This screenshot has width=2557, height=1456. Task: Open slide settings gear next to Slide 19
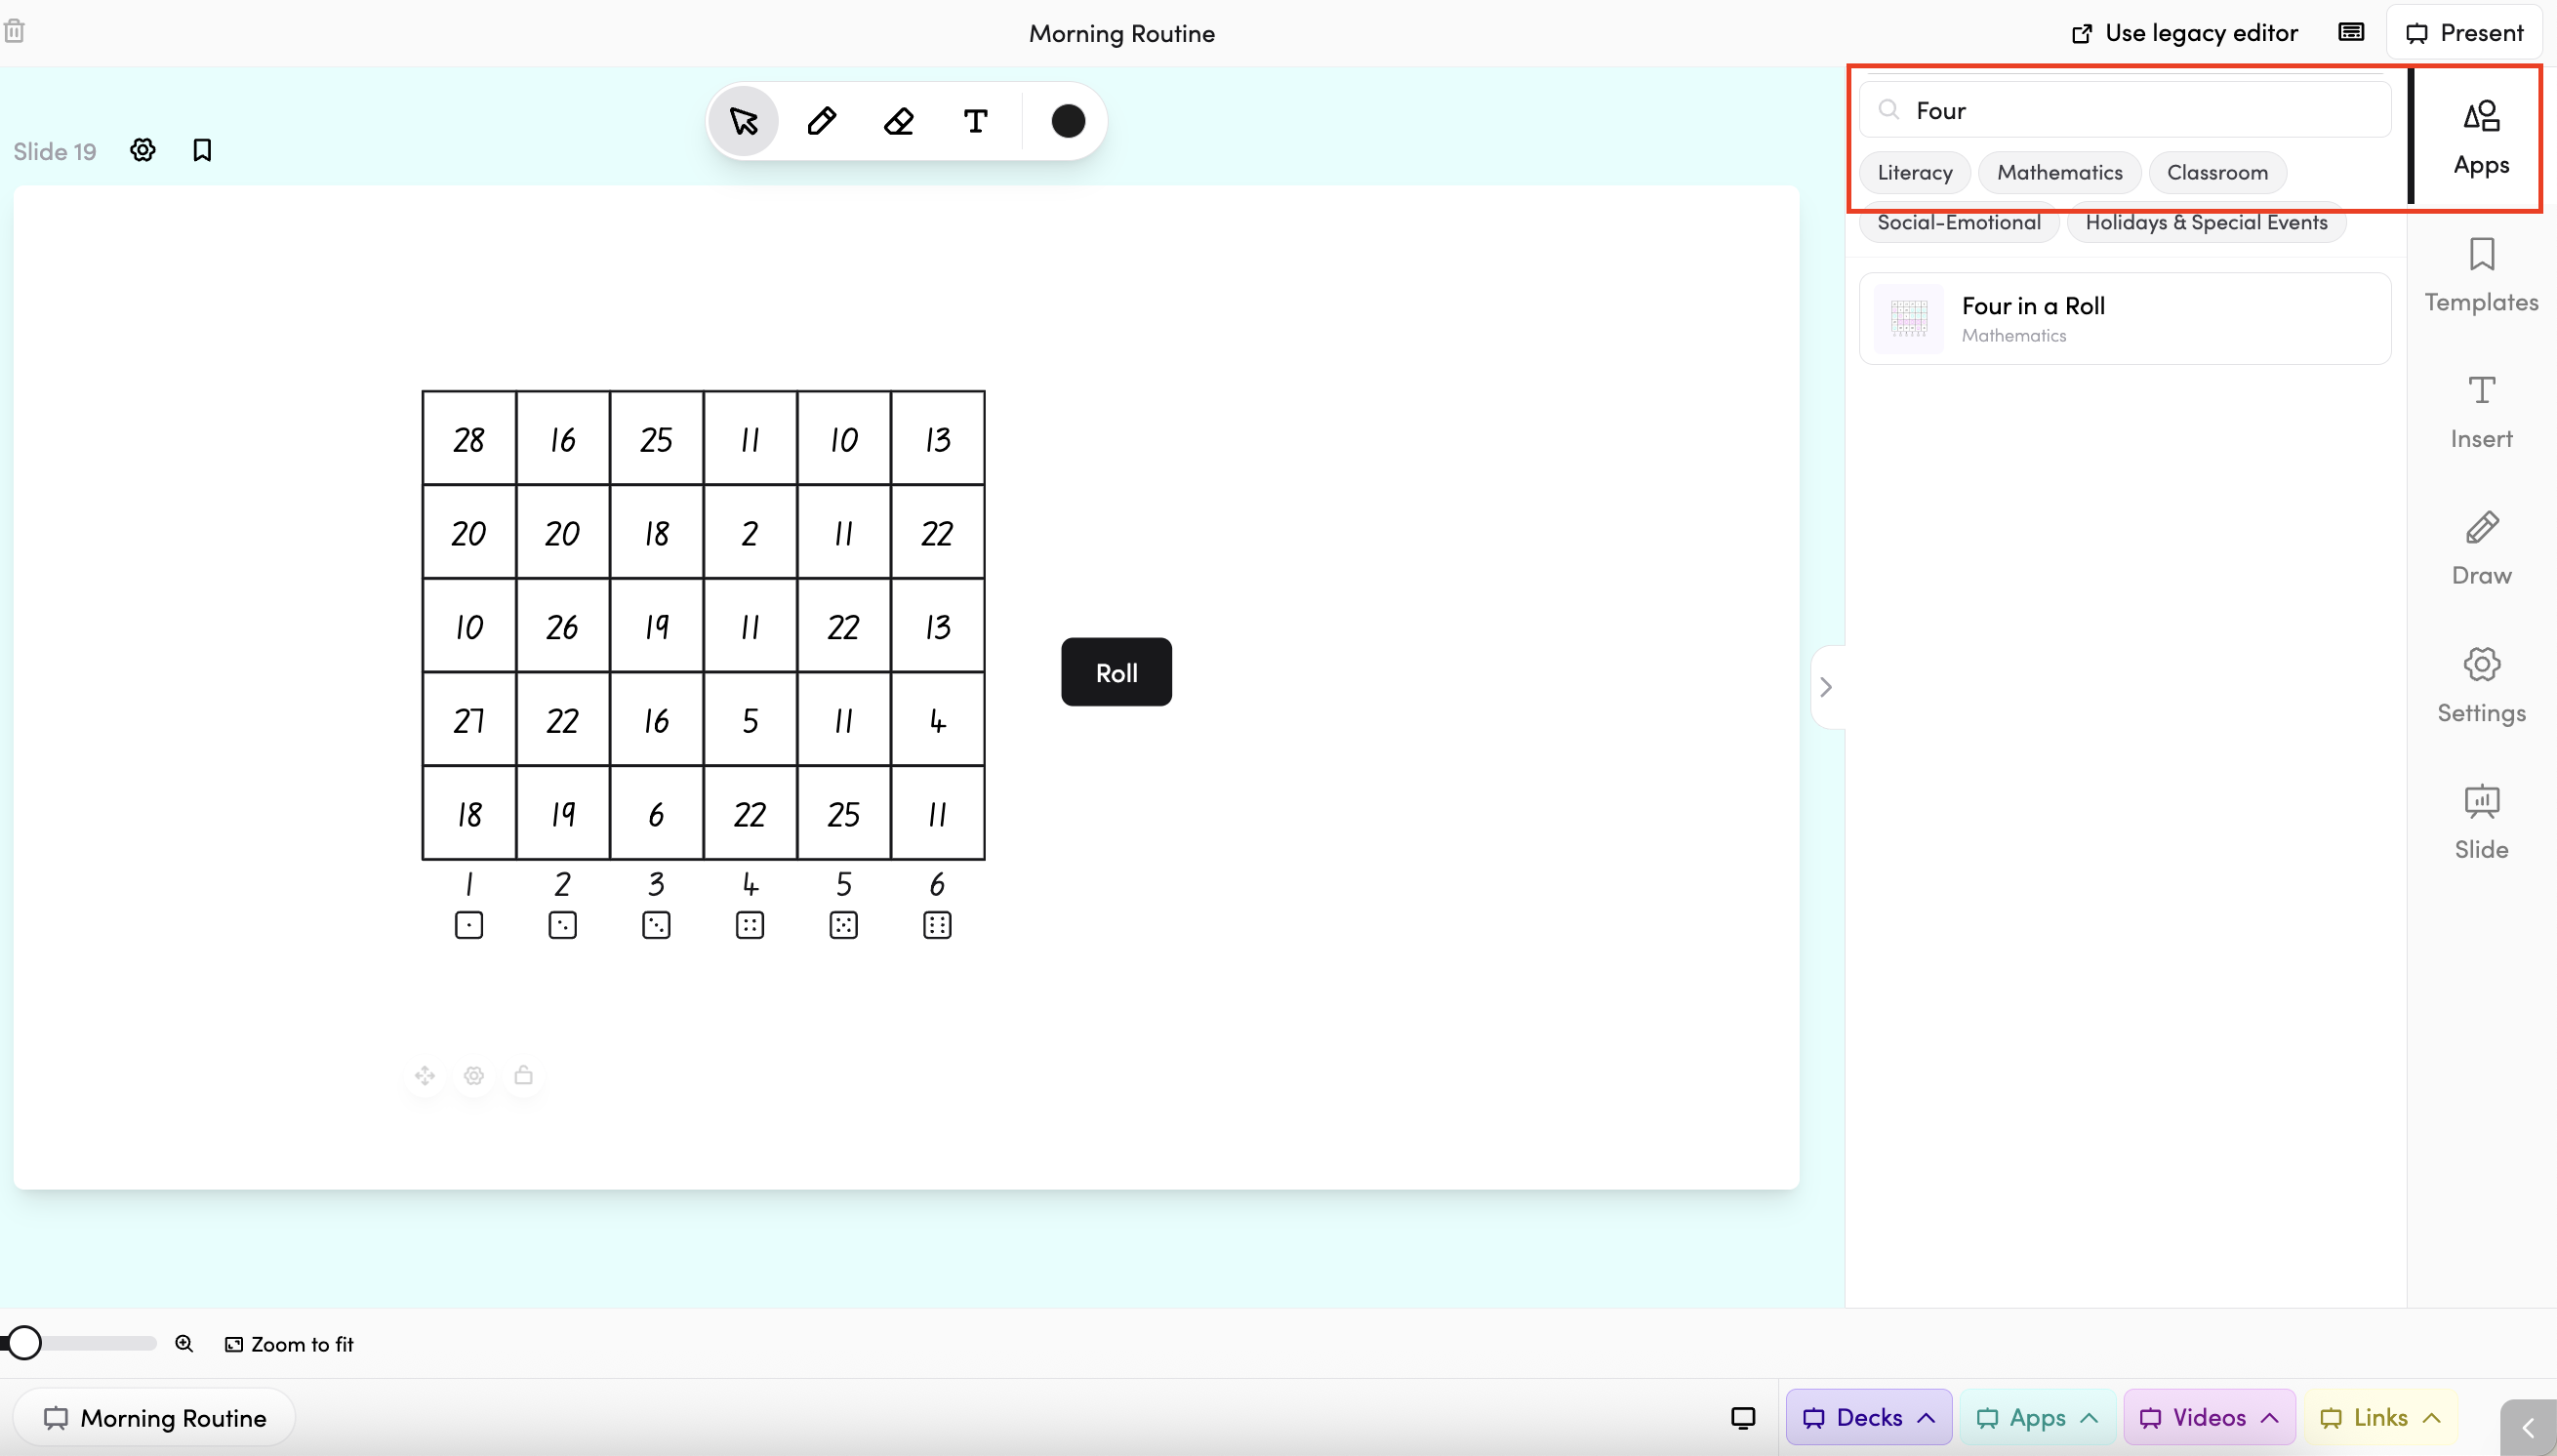pyautogui.click(x=143, y=150)
